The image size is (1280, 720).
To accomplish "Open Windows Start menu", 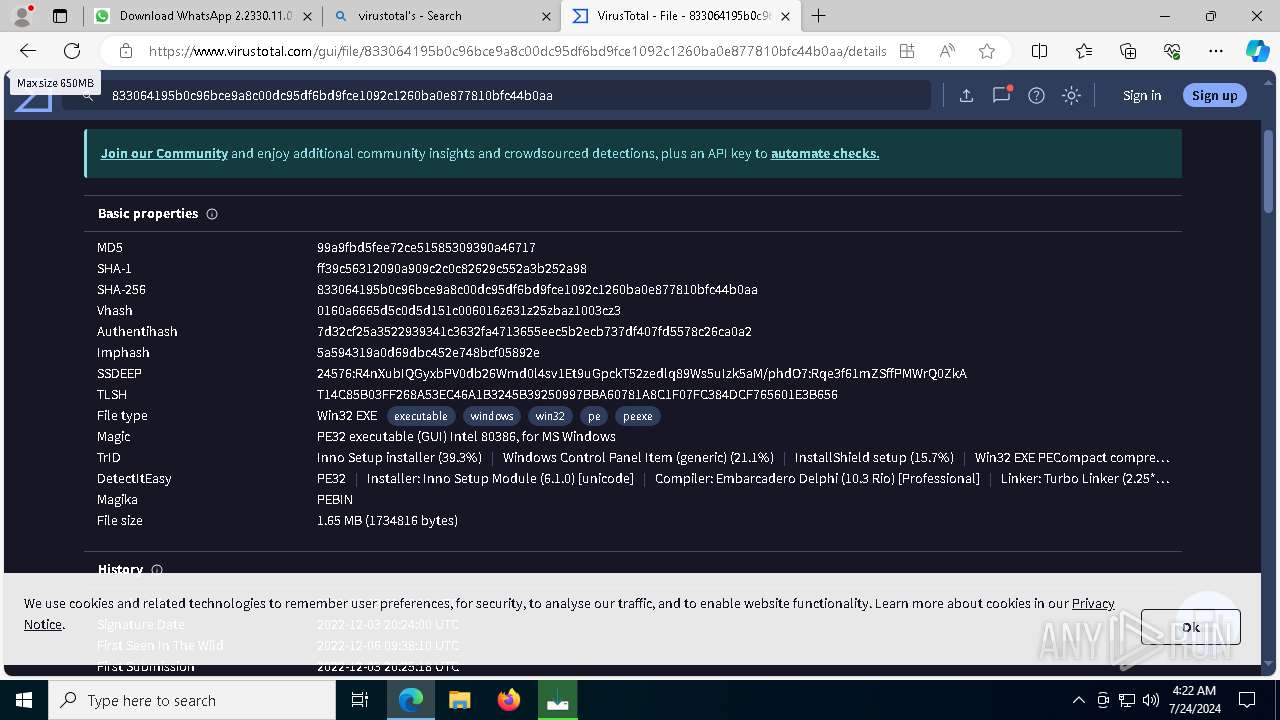I will (24, 700).
